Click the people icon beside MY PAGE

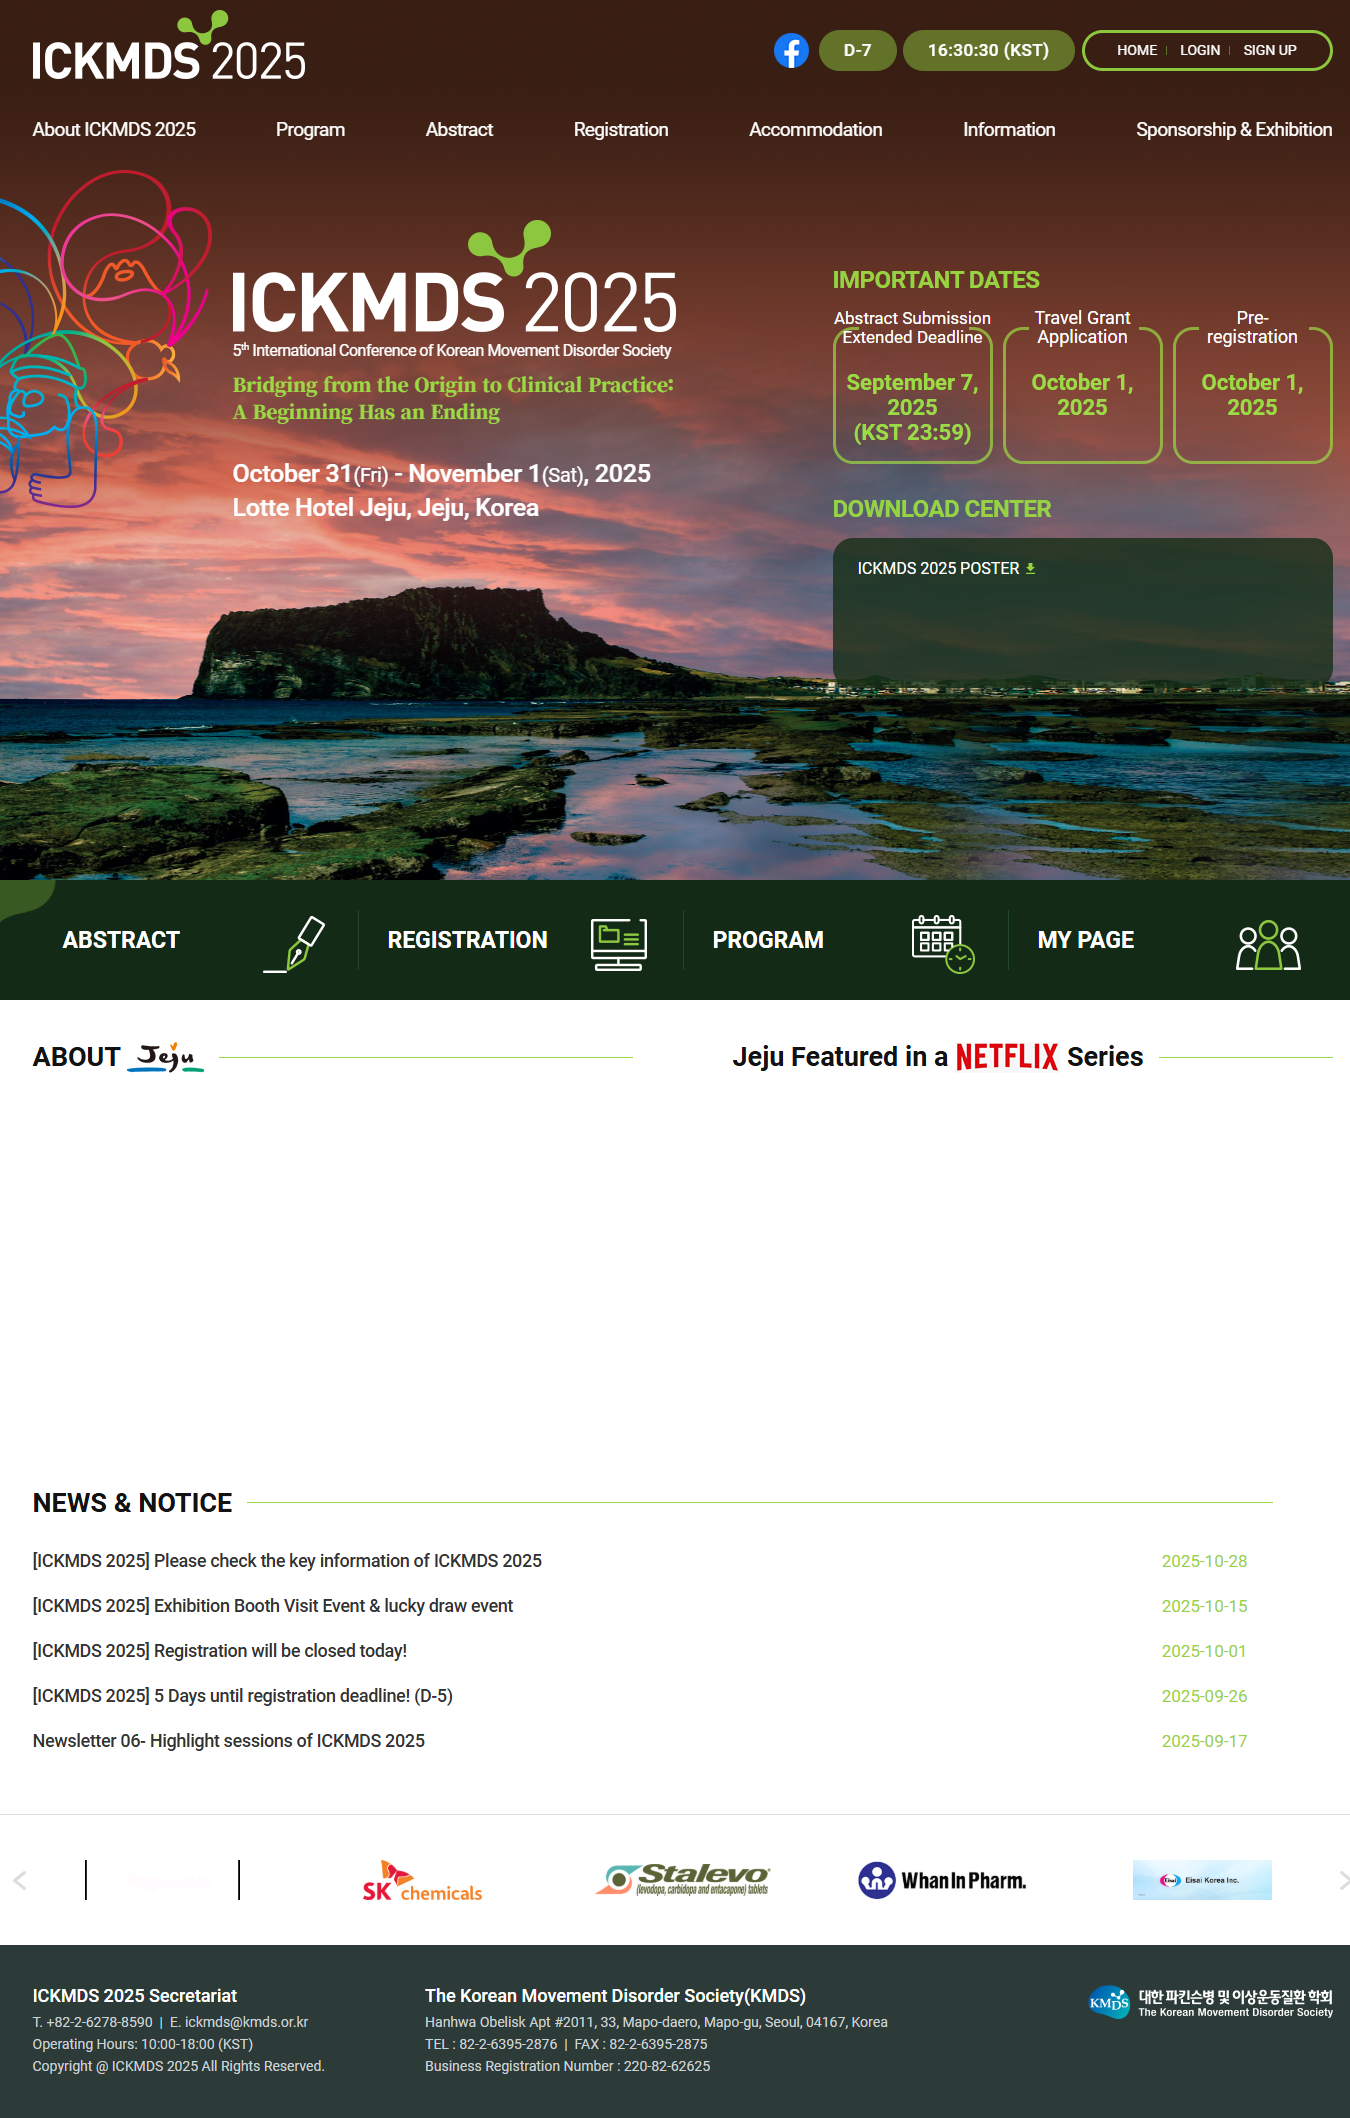(x=1267, y=945)
